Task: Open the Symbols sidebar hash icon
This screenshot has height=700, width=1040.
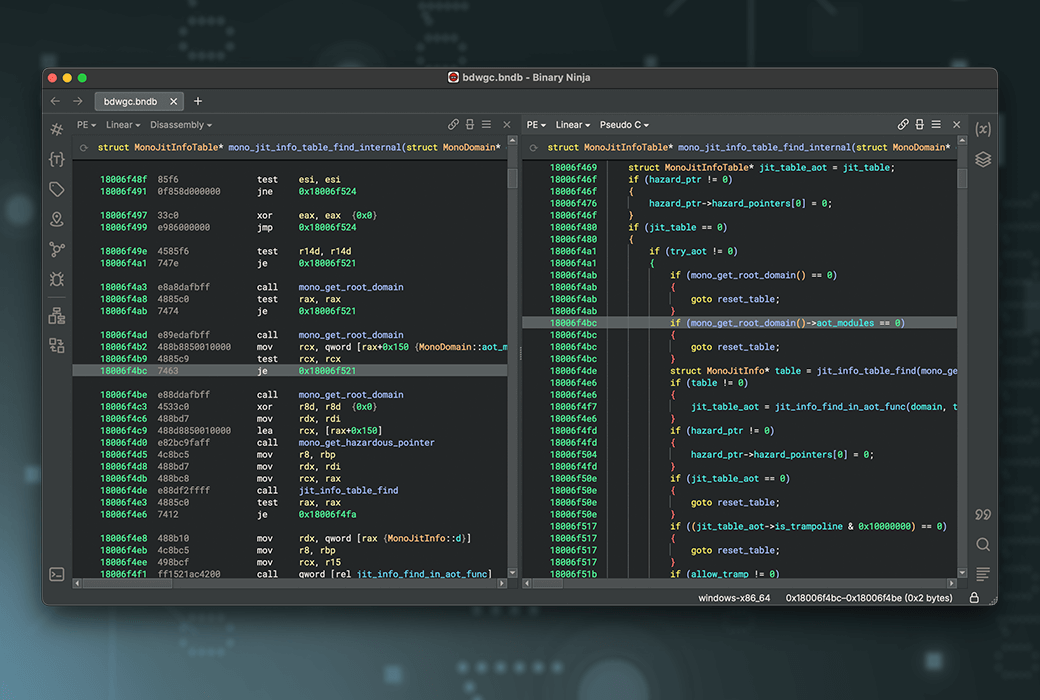Action: pos(57,129)
